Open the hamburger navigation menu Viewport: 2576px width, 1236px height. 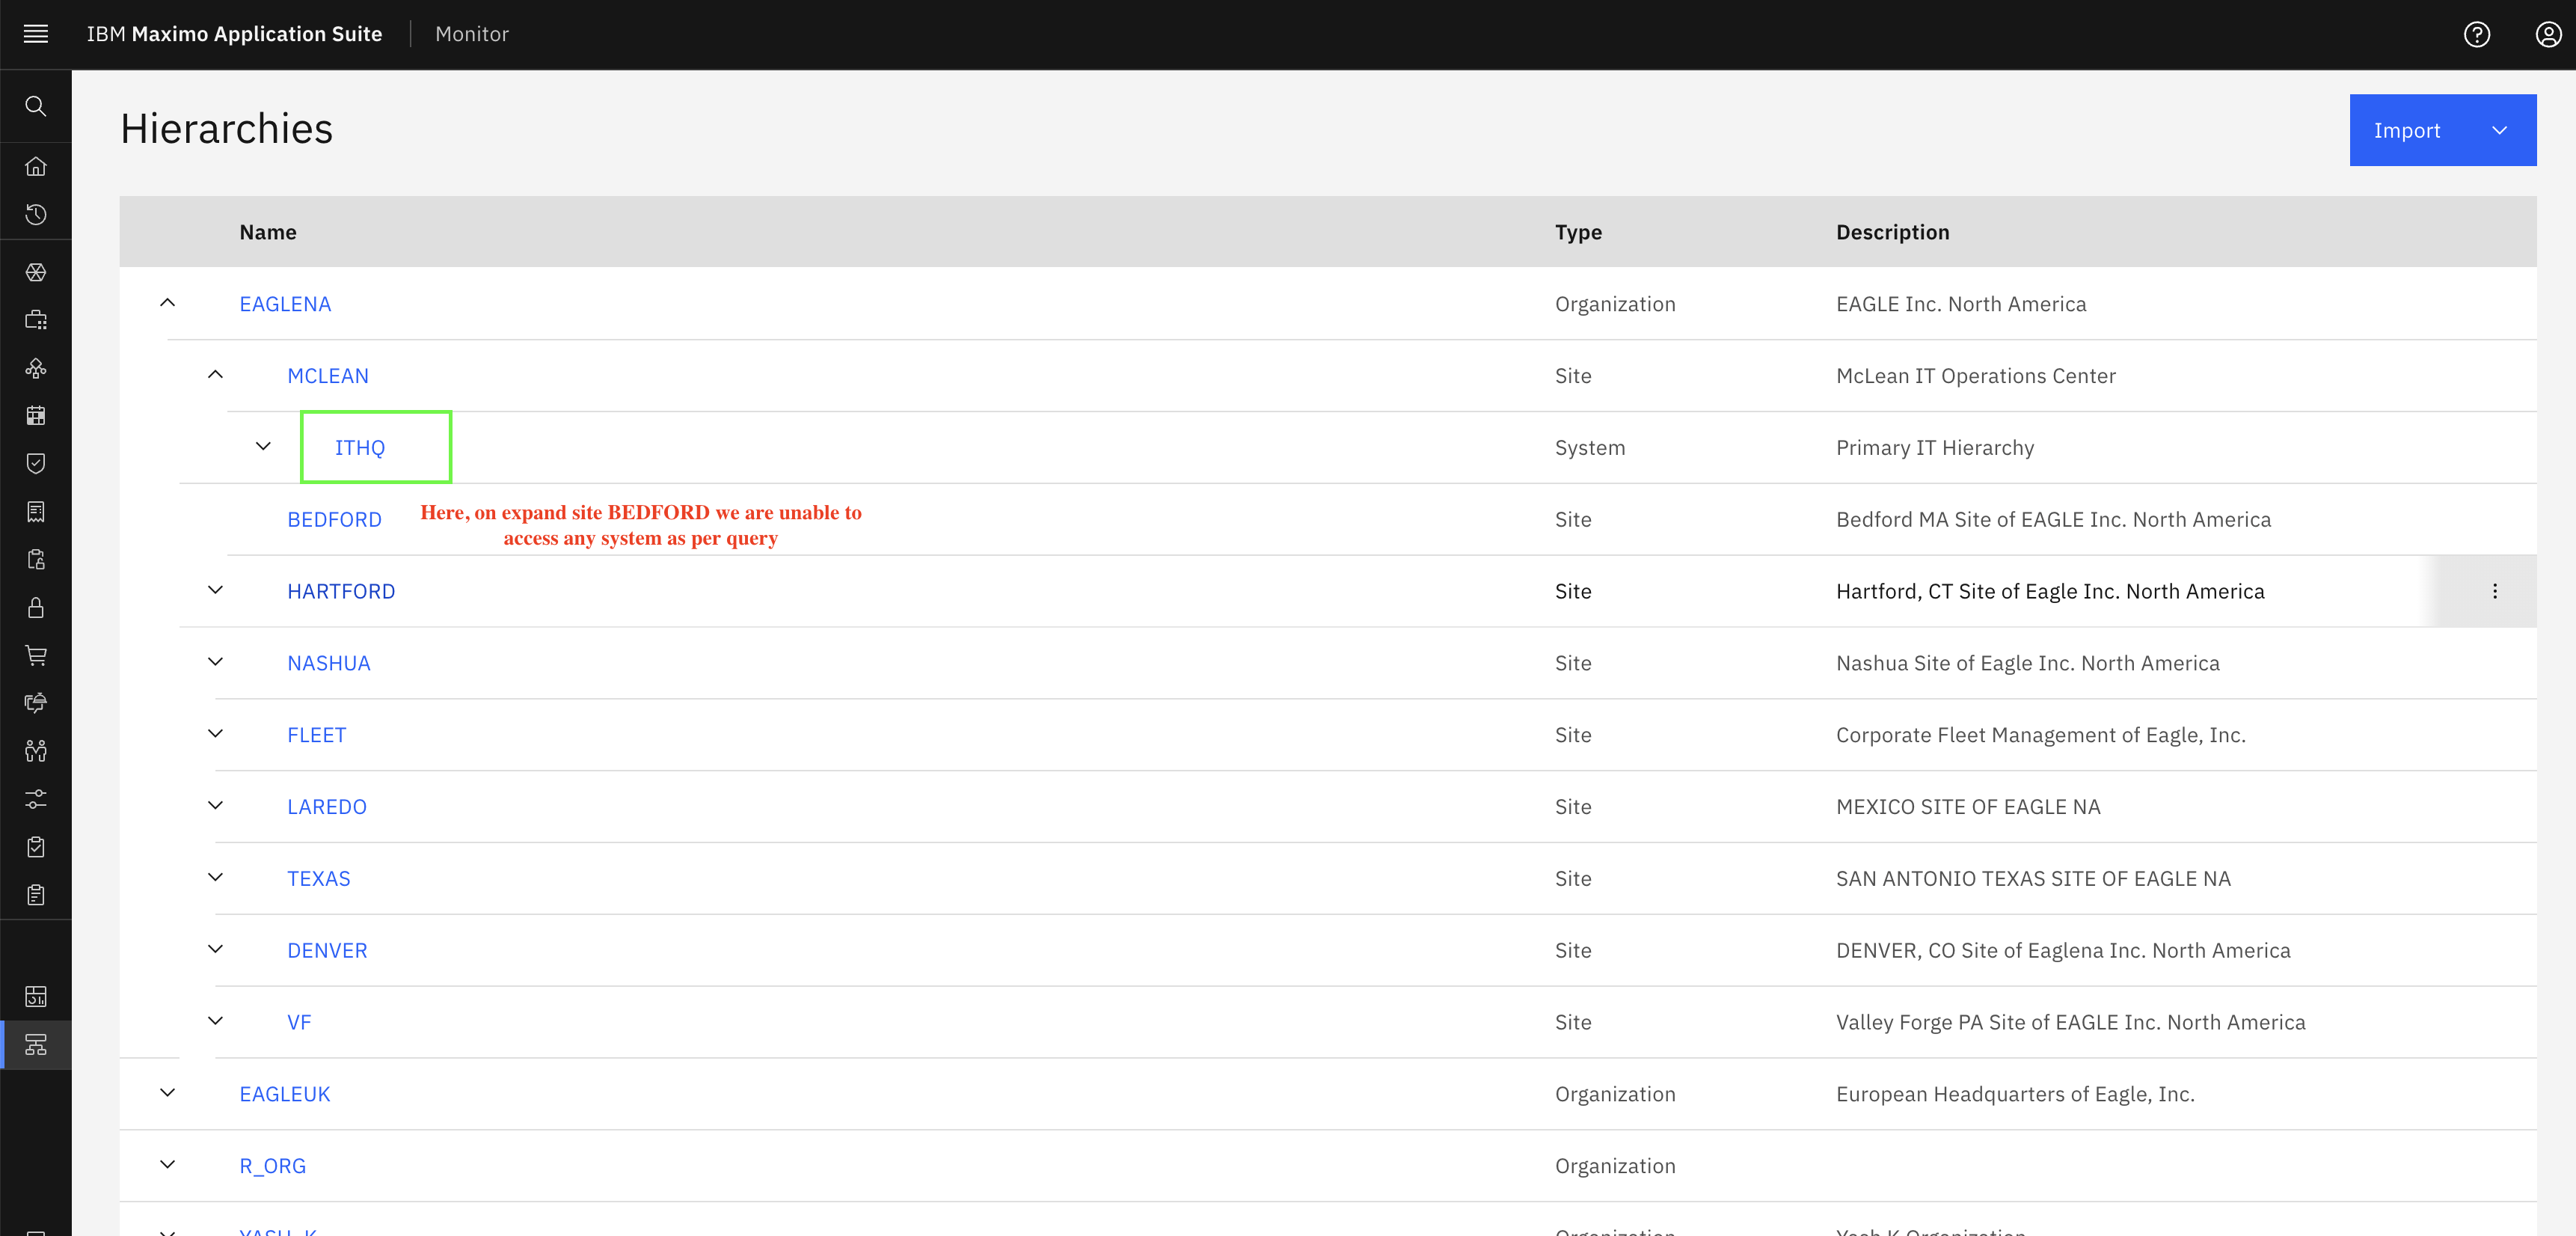pos(36,34)
